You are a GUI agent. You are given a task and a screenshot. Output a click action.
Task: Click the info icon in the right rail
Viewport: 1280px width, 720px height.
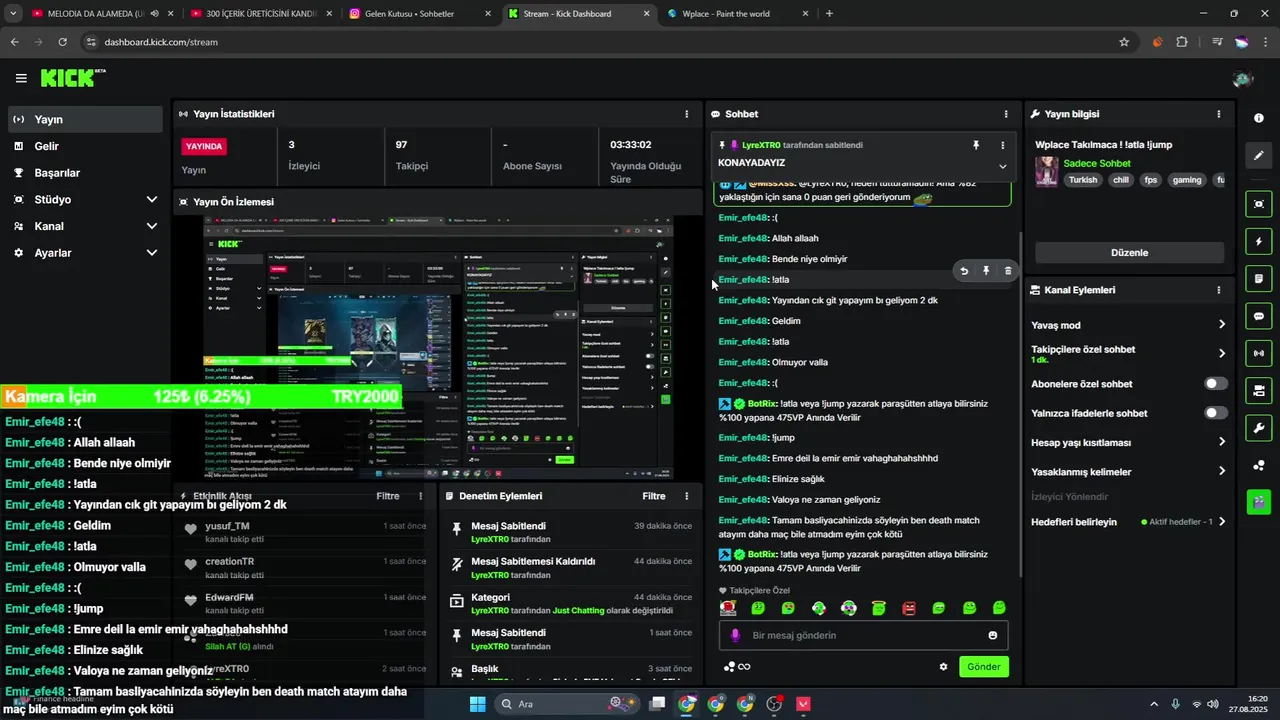coord(1258,118)
